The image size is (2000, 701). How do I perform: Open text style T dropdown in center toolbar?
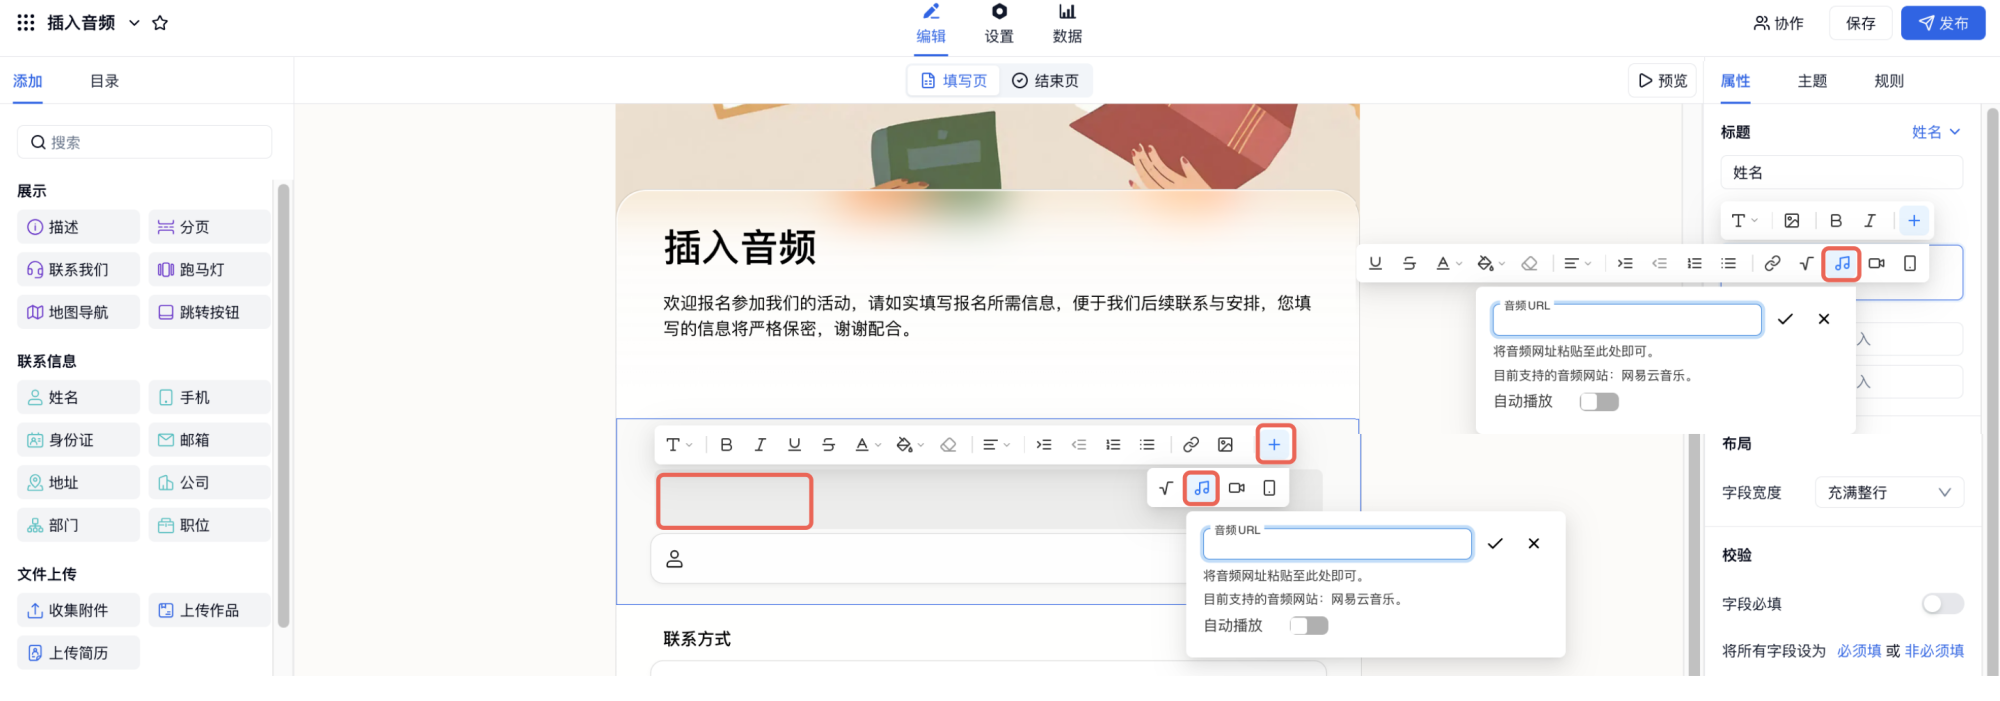pos(679,445)
